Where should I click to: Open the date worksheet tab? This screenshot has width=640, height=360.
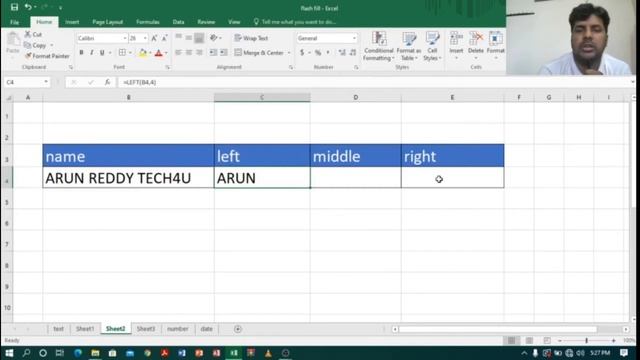207,329
